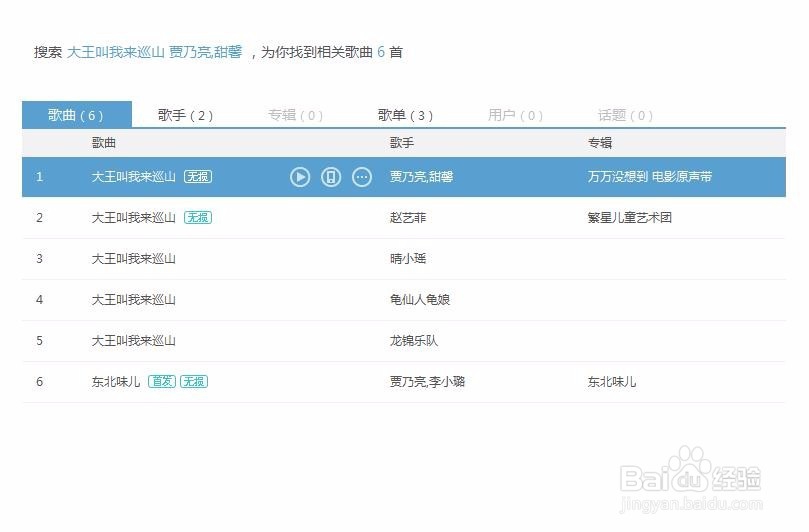Viewport: 809px width, 532px height.
Task: Click the 专辑 column header
Action: [600, 143]
